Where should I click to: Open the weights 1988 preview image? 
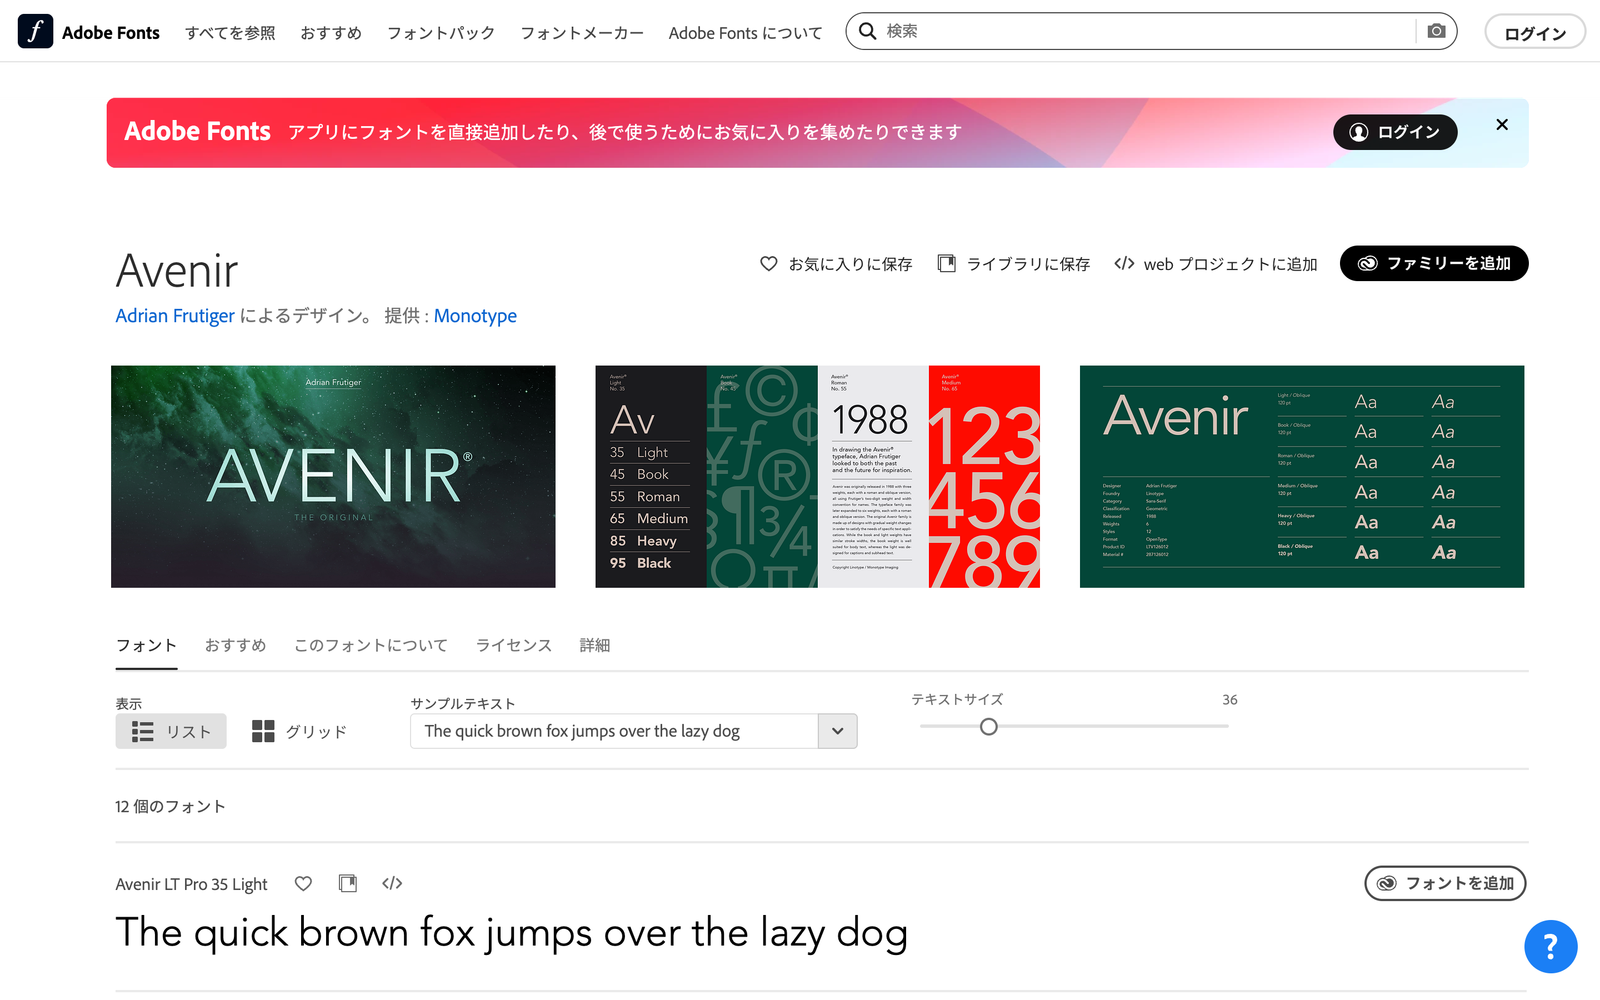817,476
